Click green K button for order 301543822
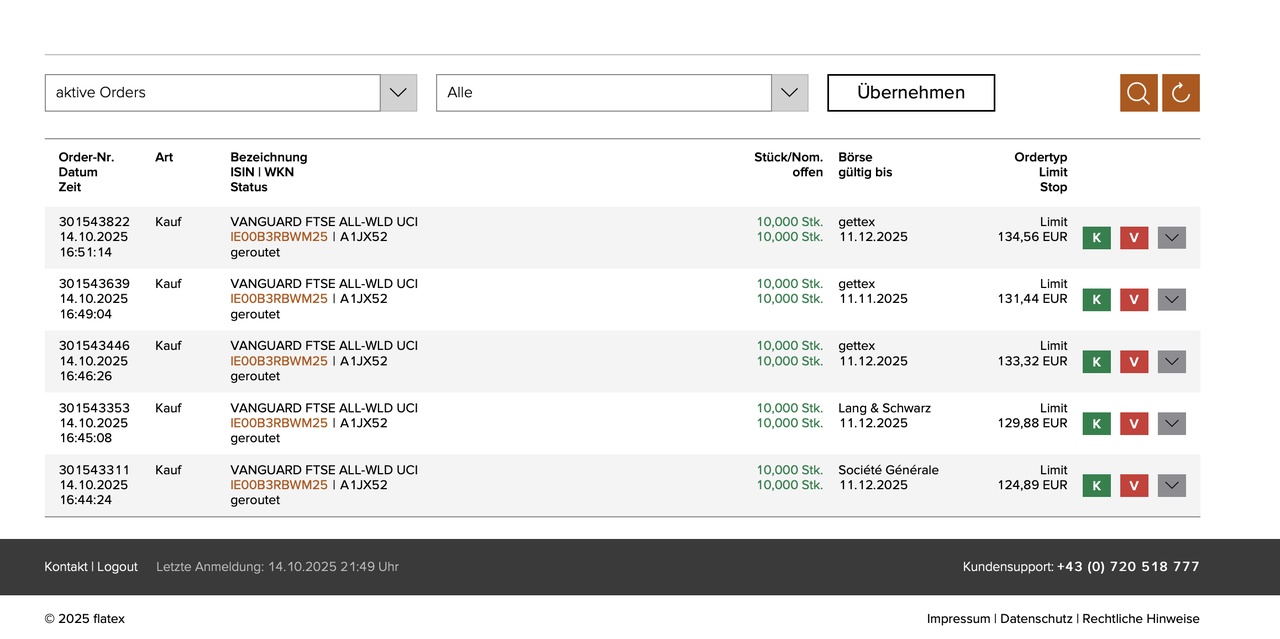The height and width of the screenshot is (639, 1280). coord(1096,238)
